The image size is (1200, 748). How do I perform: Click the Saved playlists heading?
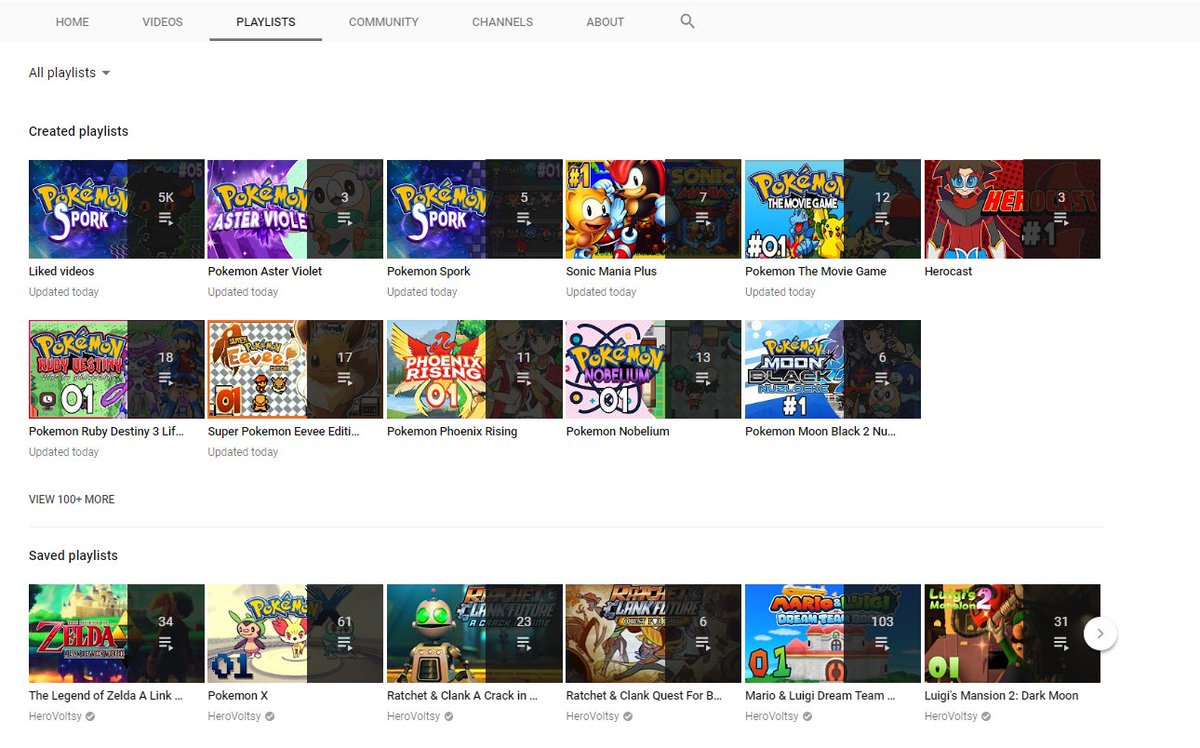point(73,555)
